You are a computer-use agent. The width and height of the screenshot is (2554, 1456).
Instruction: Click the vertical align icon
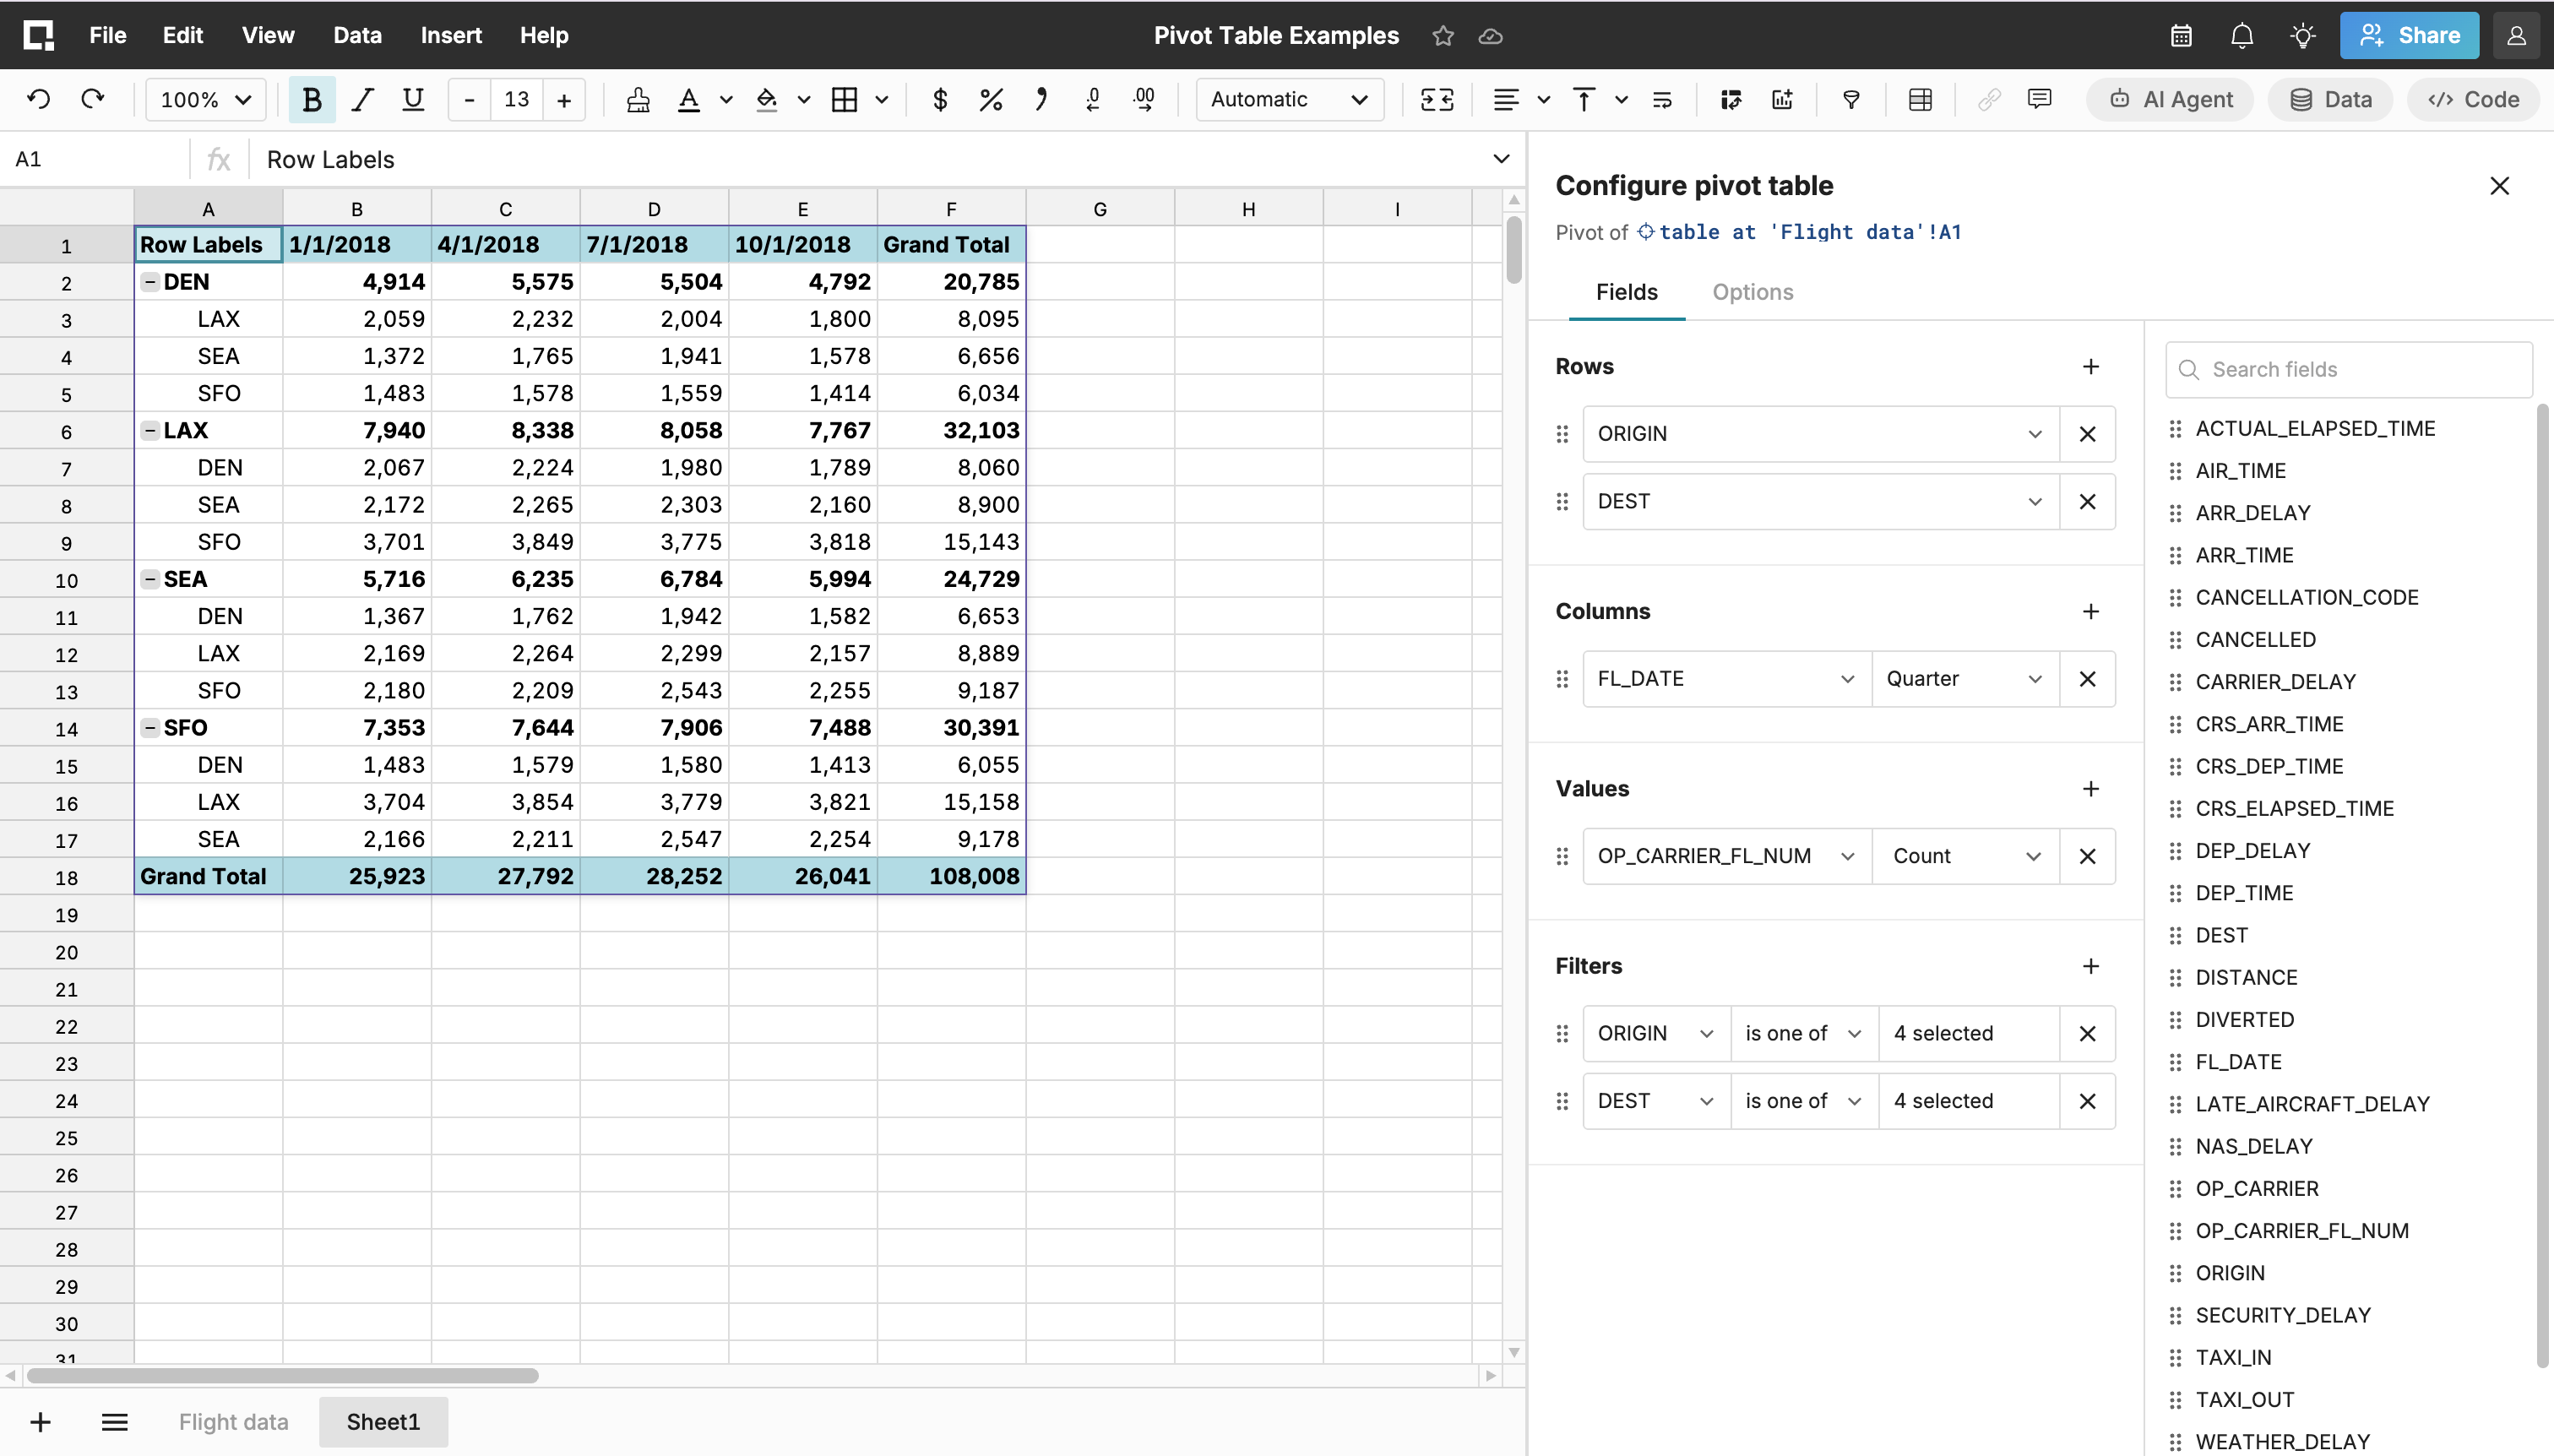point(1584,99)
